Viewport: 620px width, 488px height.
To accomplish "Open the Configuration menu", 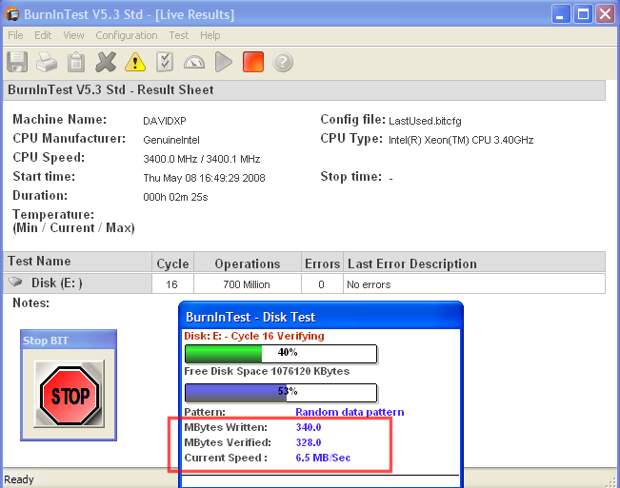I will (127, 35).
